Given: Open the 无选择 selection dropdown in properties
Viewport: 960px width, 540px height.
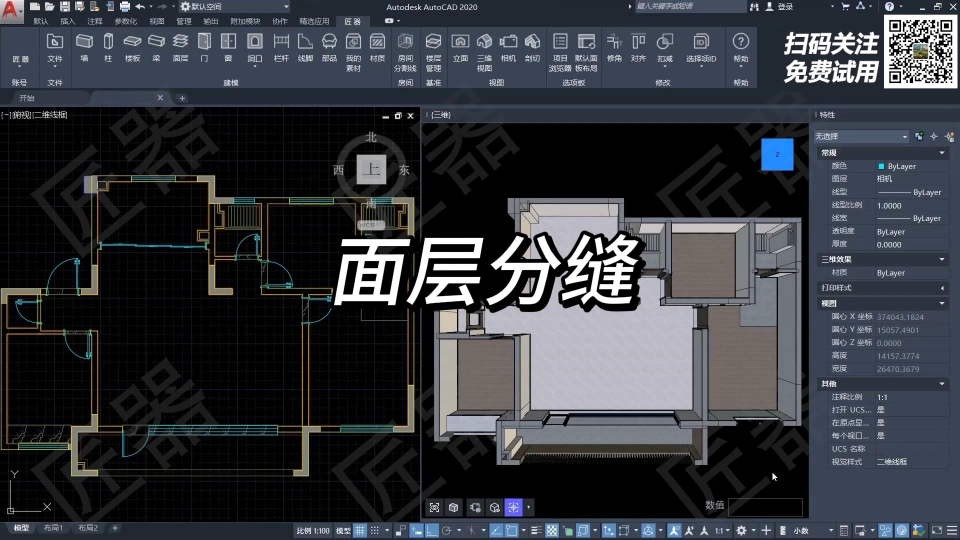Looking at the screenshot, I should [x=861, y=137].
